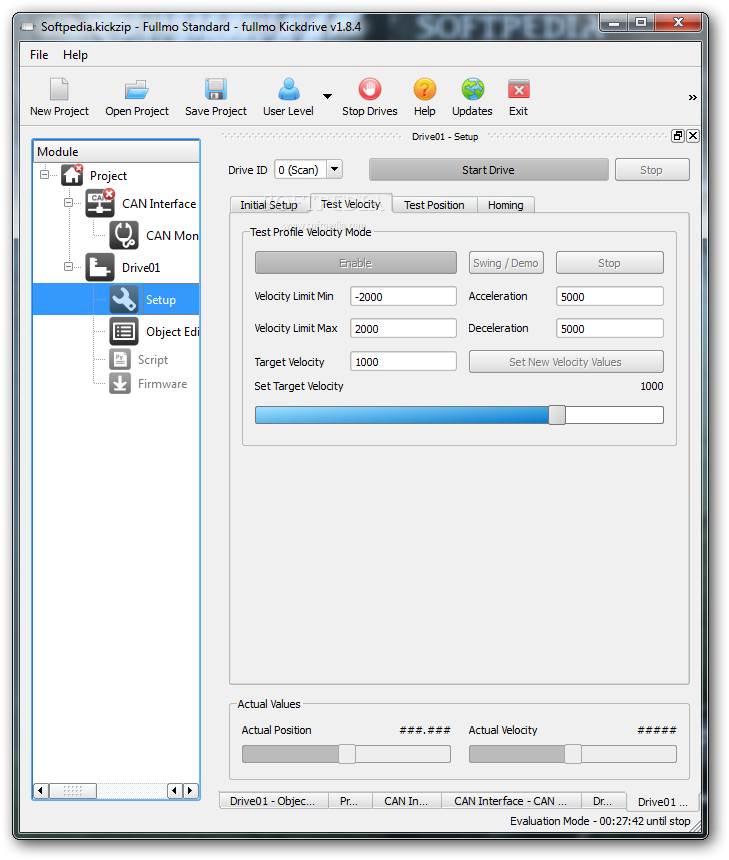Close the Drive01 Setup dock panel
Viewport: 729px width, 860px height.
(693, 136)
